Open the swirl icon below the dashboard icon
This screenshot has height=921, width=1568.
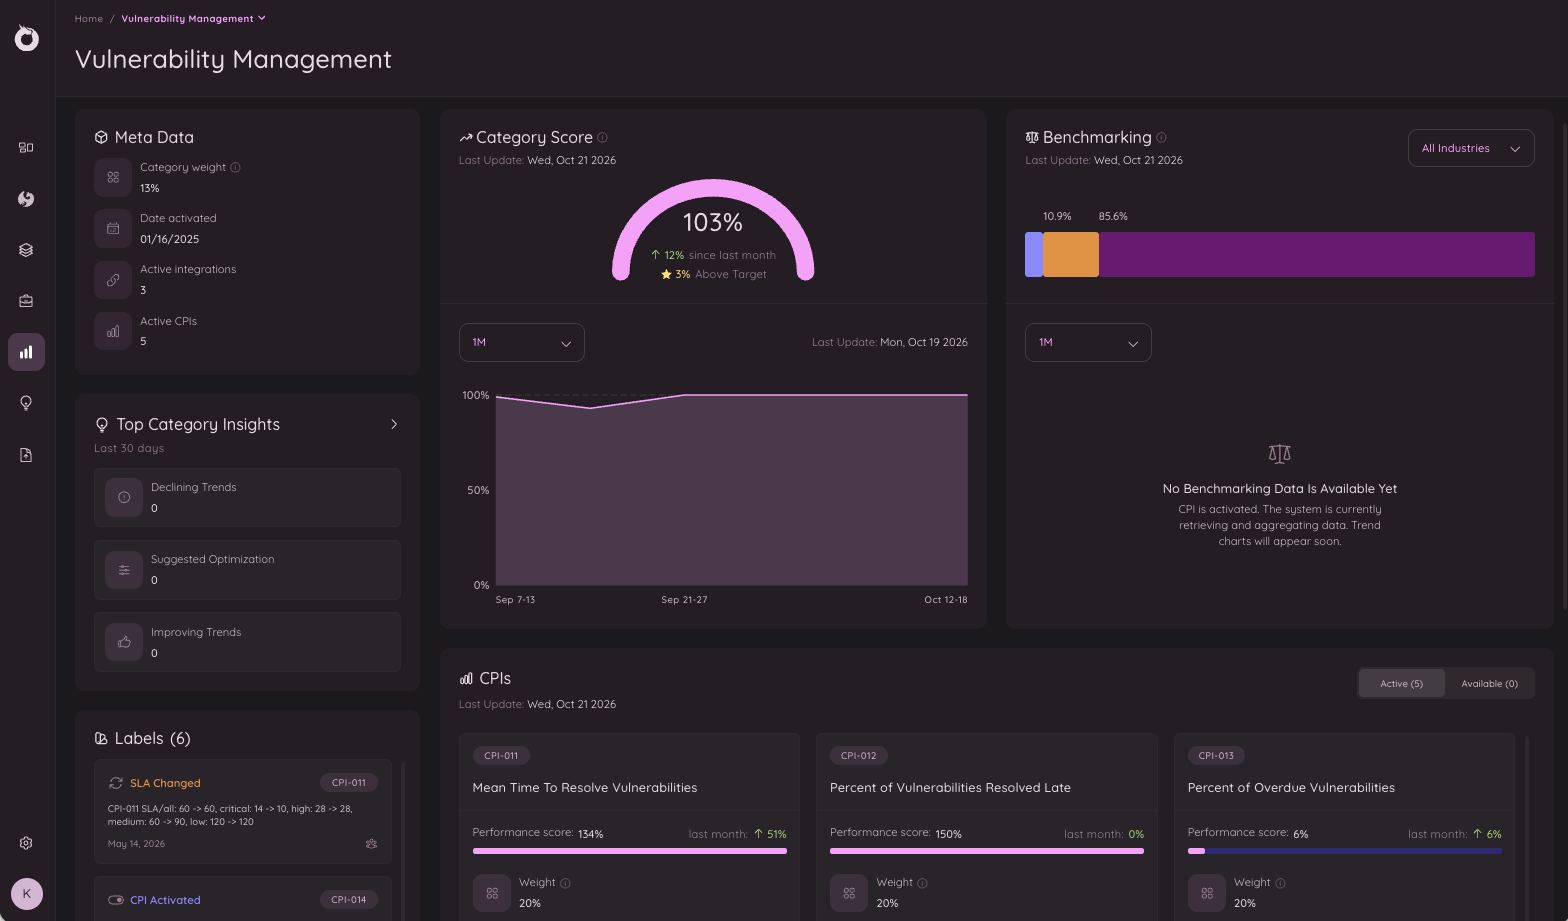(x=26, y=199)
